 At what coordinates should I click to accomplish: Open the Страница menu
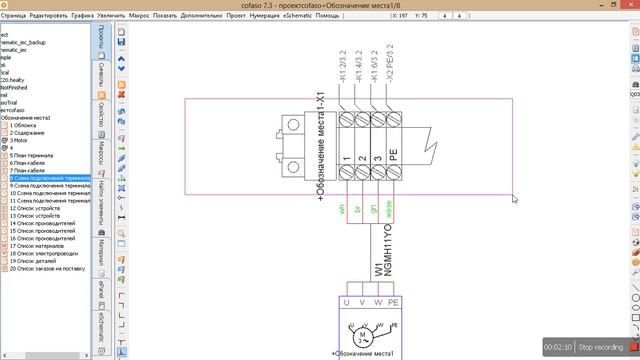[x=13, y=16]
